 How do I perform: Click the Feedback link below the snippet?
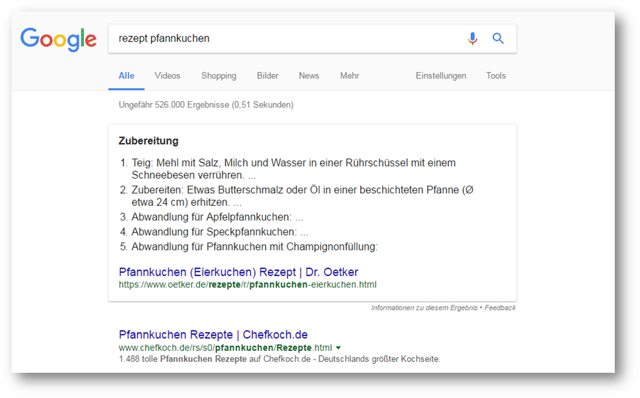coord(500,307)
